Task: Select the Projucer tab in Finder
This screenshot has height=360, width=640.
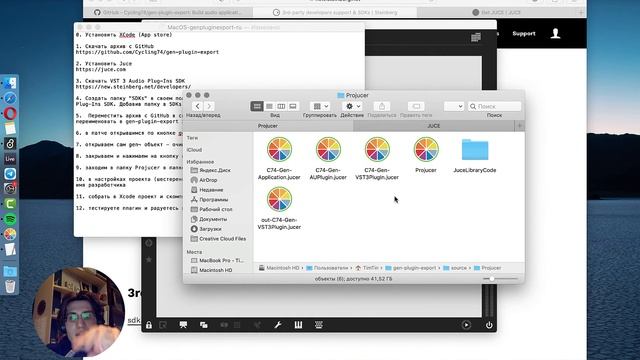Action: pyautogui.click(x=268, y=126)
